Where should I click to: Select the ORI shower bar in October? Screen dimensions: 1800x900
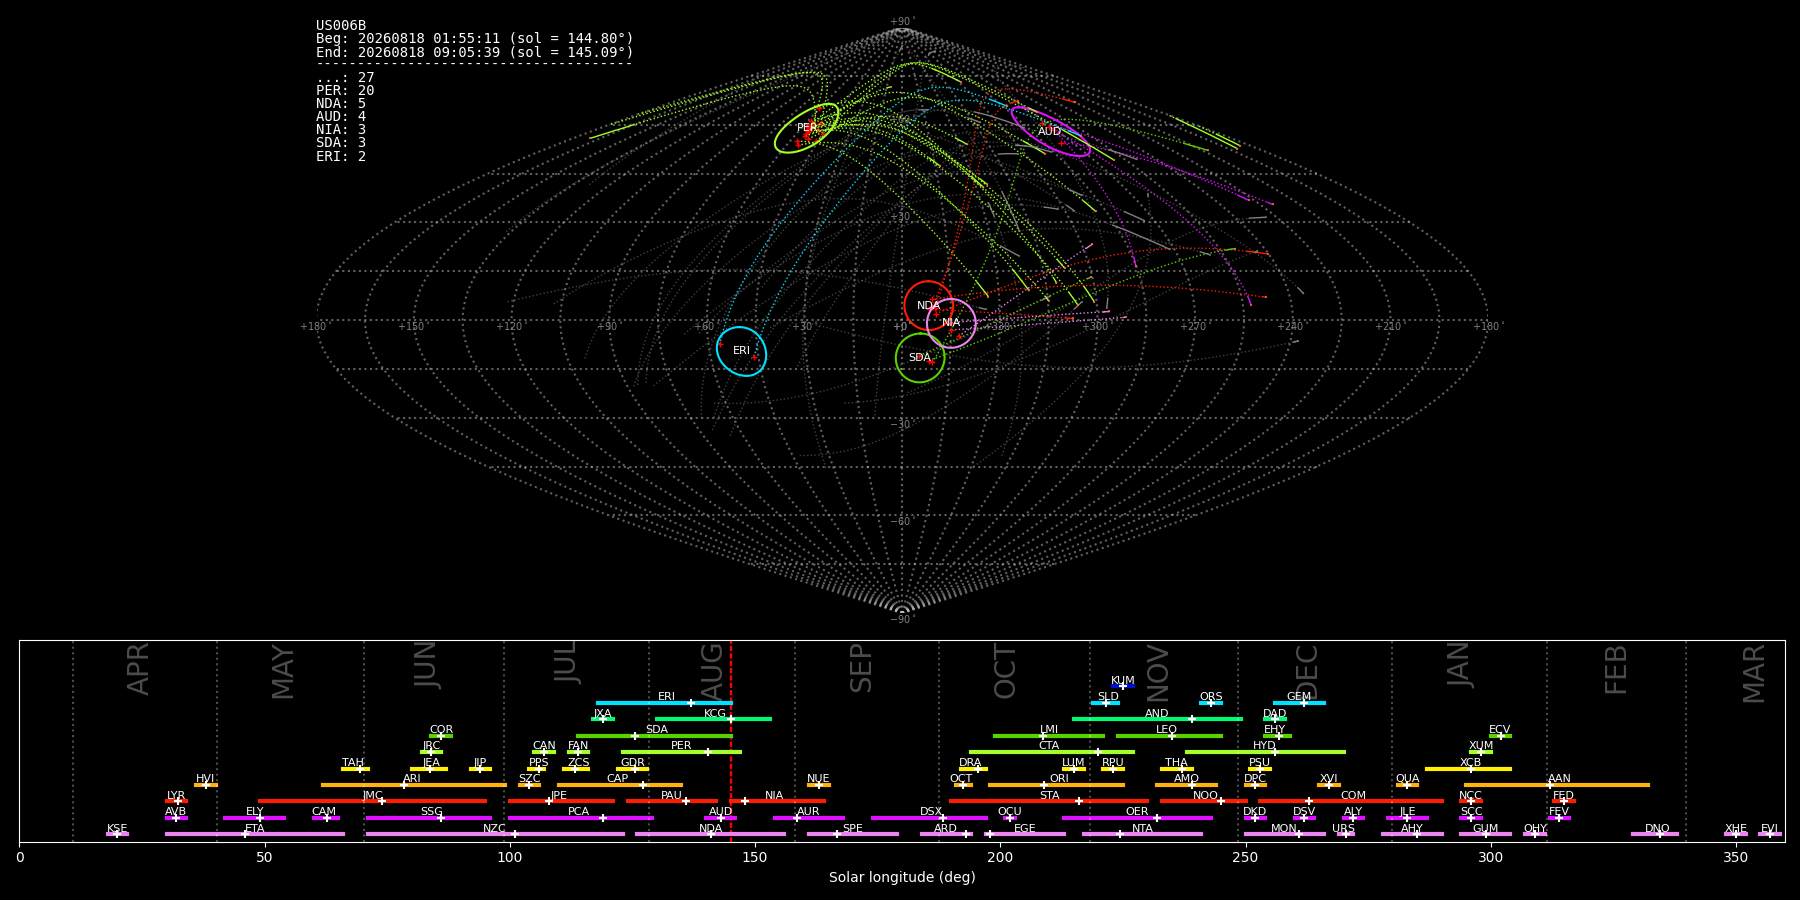click(1056, 785)
